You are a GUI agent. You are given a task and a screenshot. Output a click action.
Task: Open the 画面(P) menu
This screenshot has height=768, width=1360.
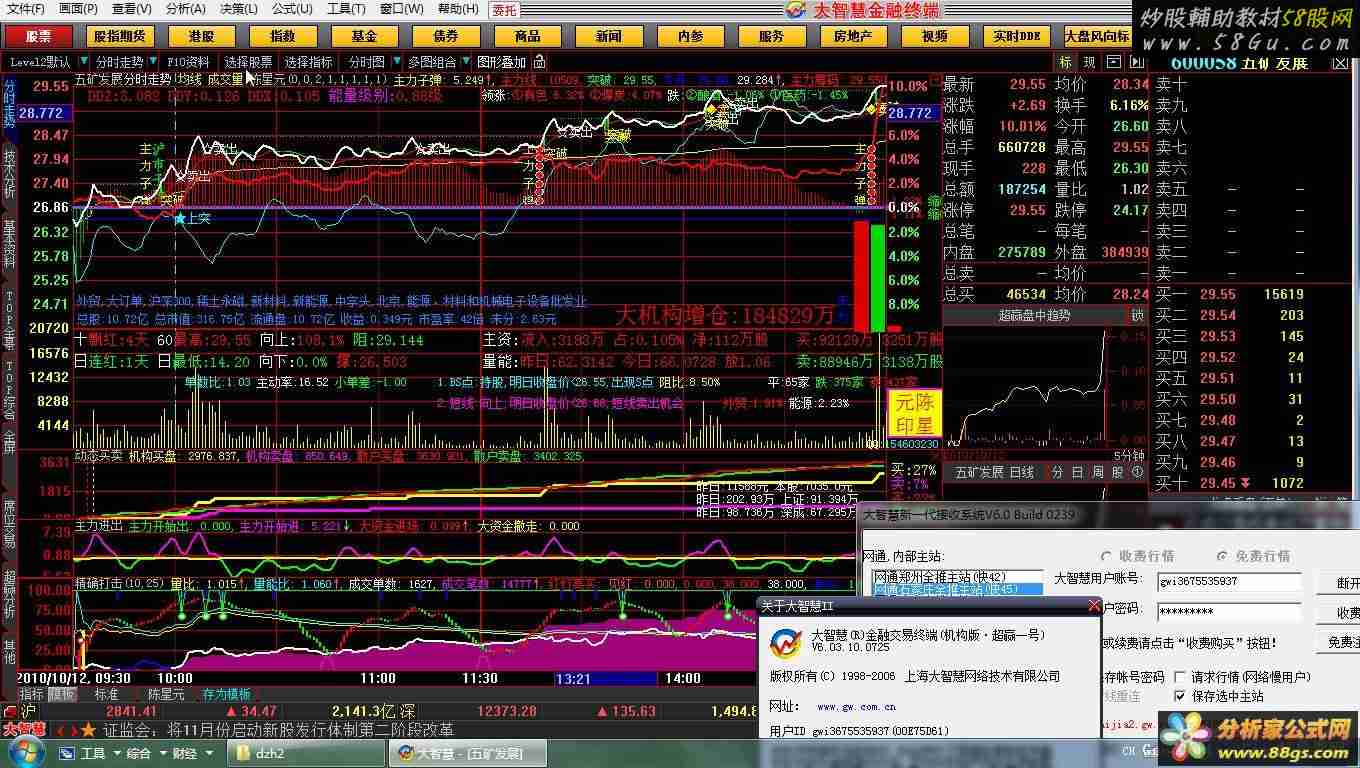(78, 9)
